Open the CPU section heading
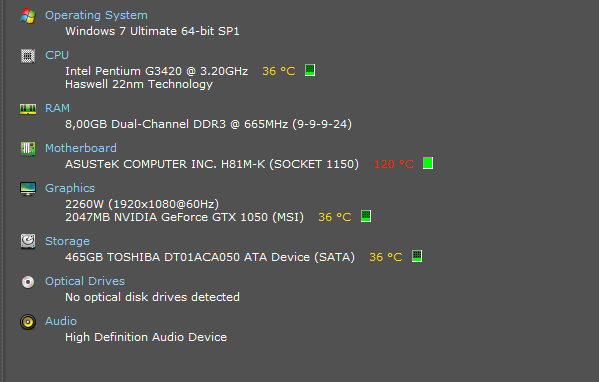 coord(57,55)
